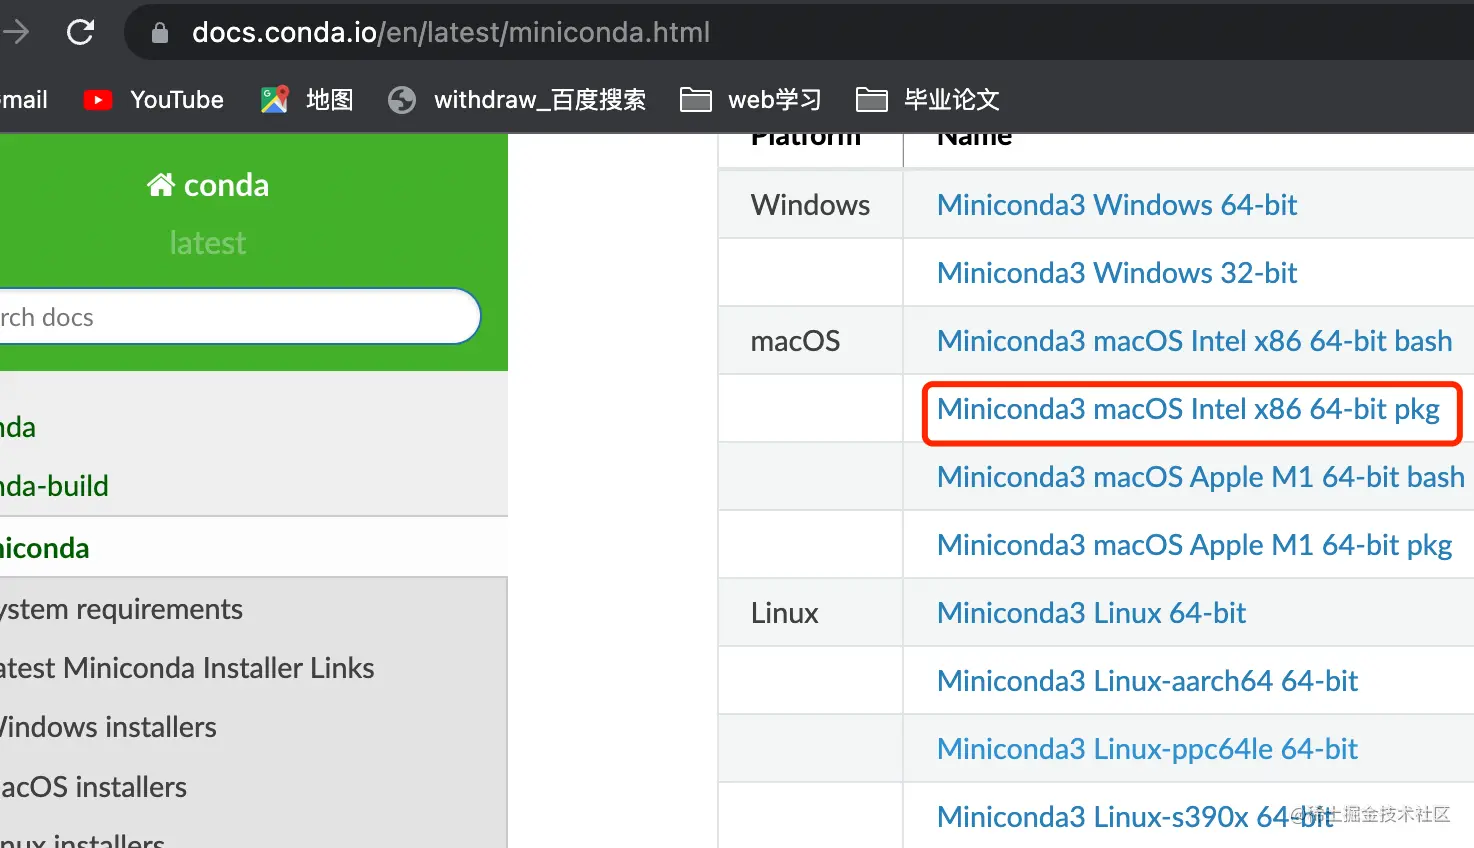The height and width of the screenshot is (848, 1474).
Task: Click the Windows platform cell
Action: tap(810, 205)
